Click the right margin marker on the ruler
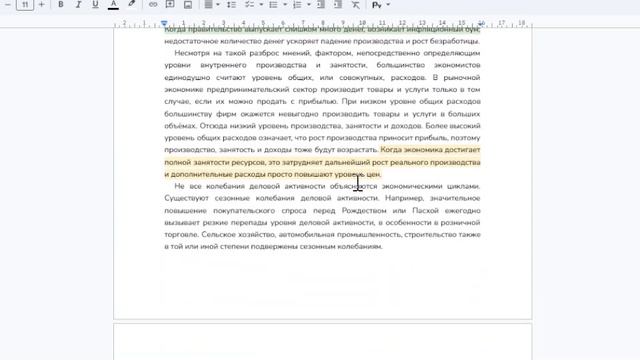This screenshot has height=360, width=640. pos(481,23)
